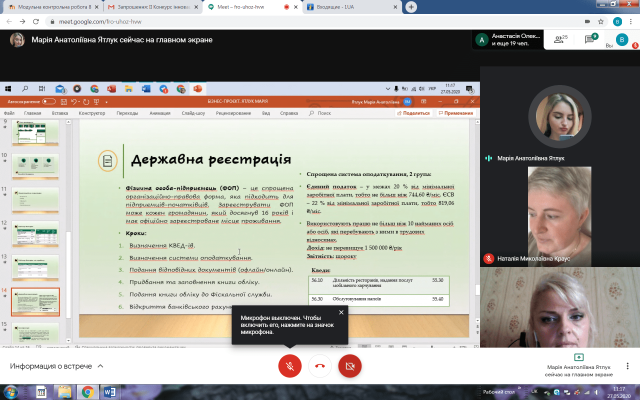Close the microphone muted tooltip
The image size is (640, 400).
pos(340,312)
